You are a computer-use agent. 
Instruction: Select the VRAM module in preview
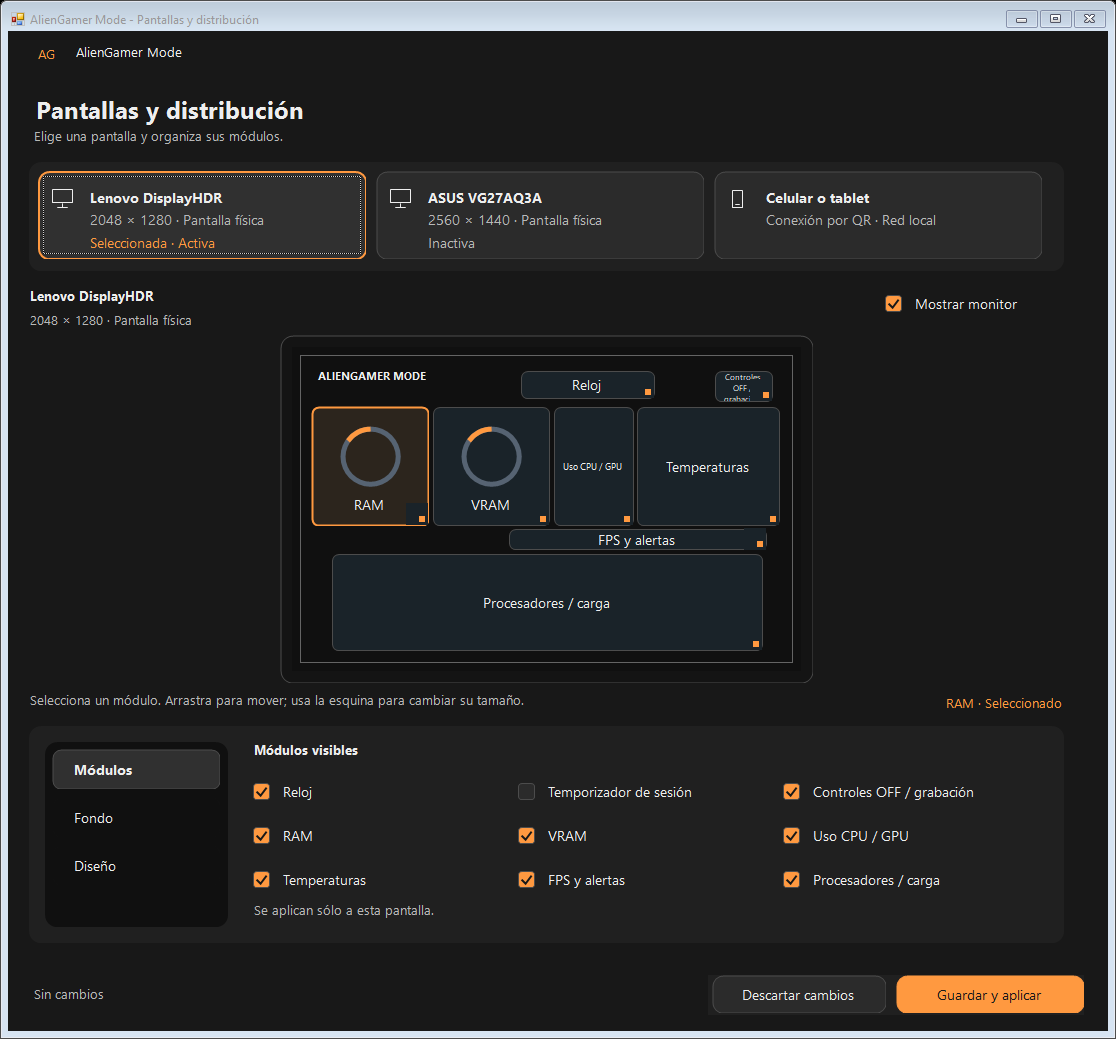(491, 466)
